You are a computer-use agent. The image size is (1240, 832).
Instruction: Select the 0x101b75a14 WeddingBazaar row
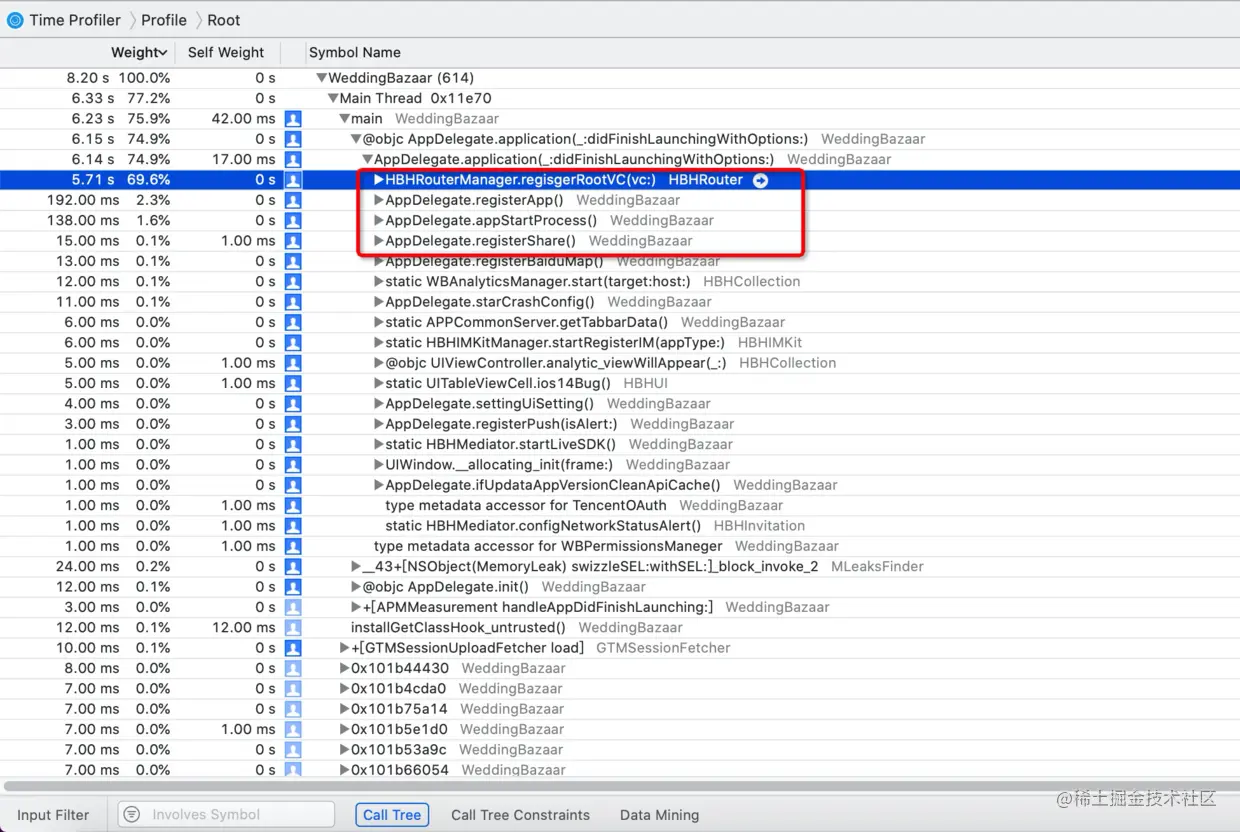point(620,709)
